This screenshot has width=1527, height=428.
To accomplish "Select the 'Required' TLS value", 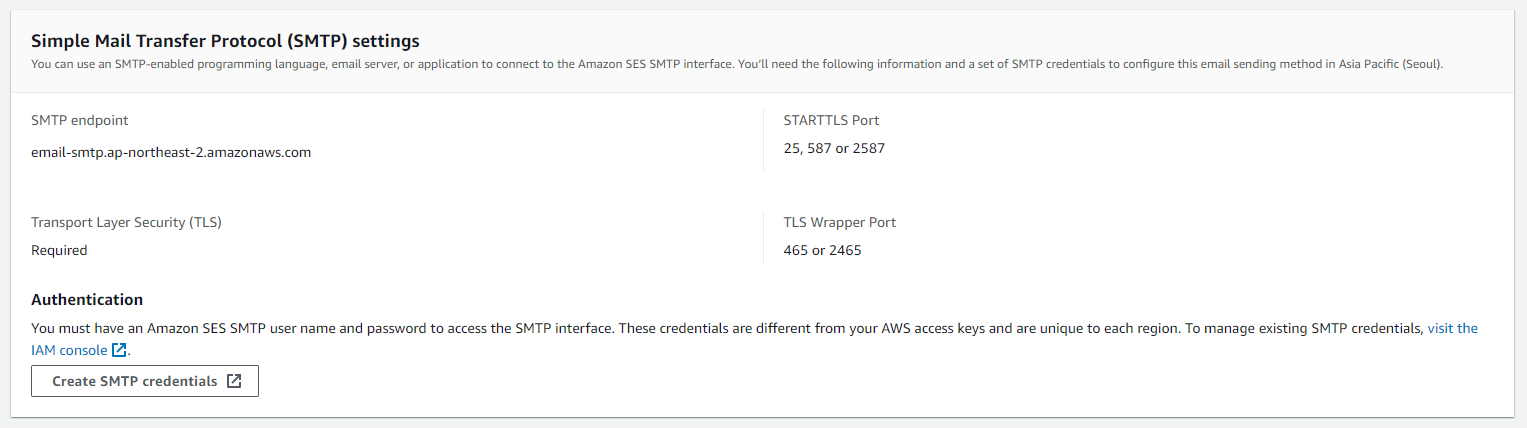I will point(59,250).
